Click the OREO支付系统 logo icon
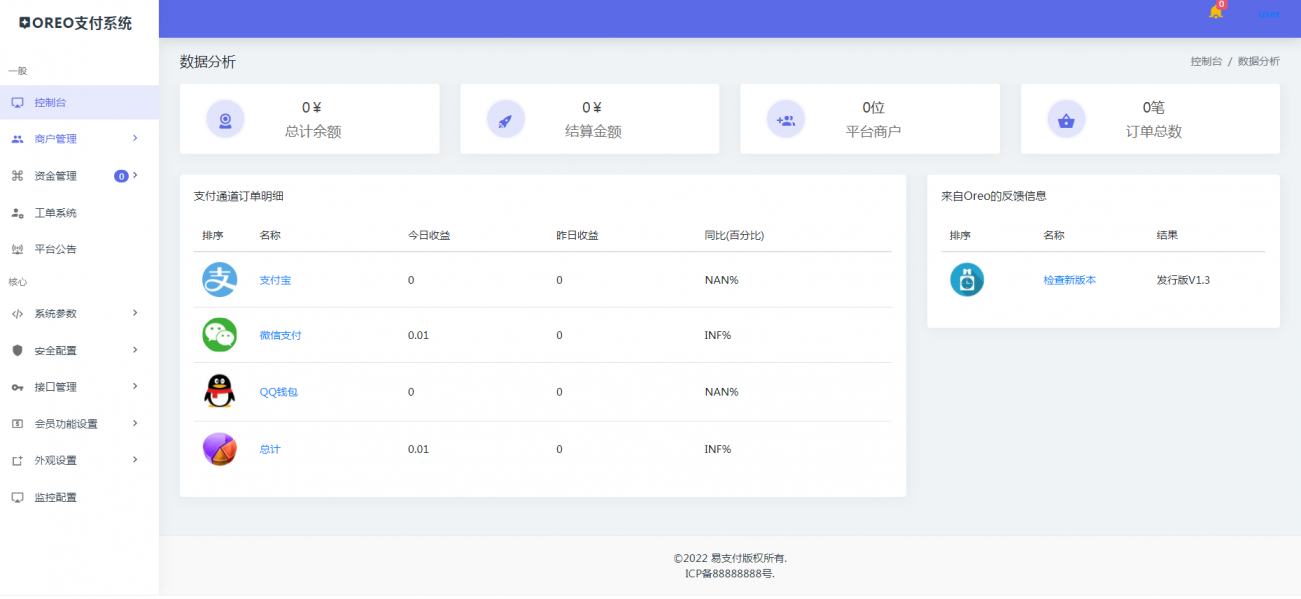The image size is (1301, 599). pos(27,21)
